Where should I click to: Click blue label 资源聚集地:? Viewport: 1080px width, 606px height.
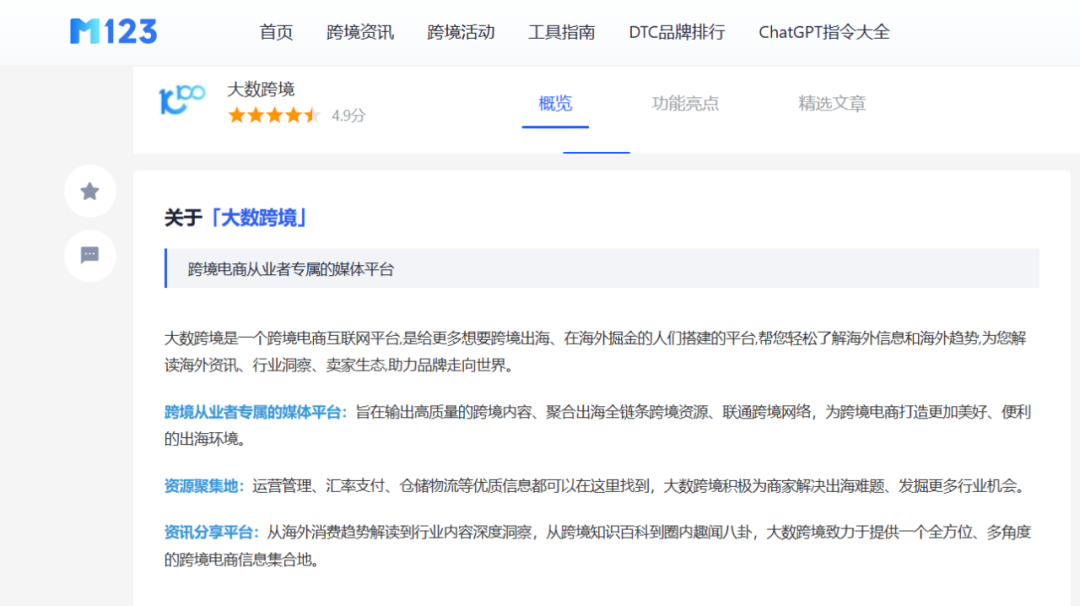204,485
